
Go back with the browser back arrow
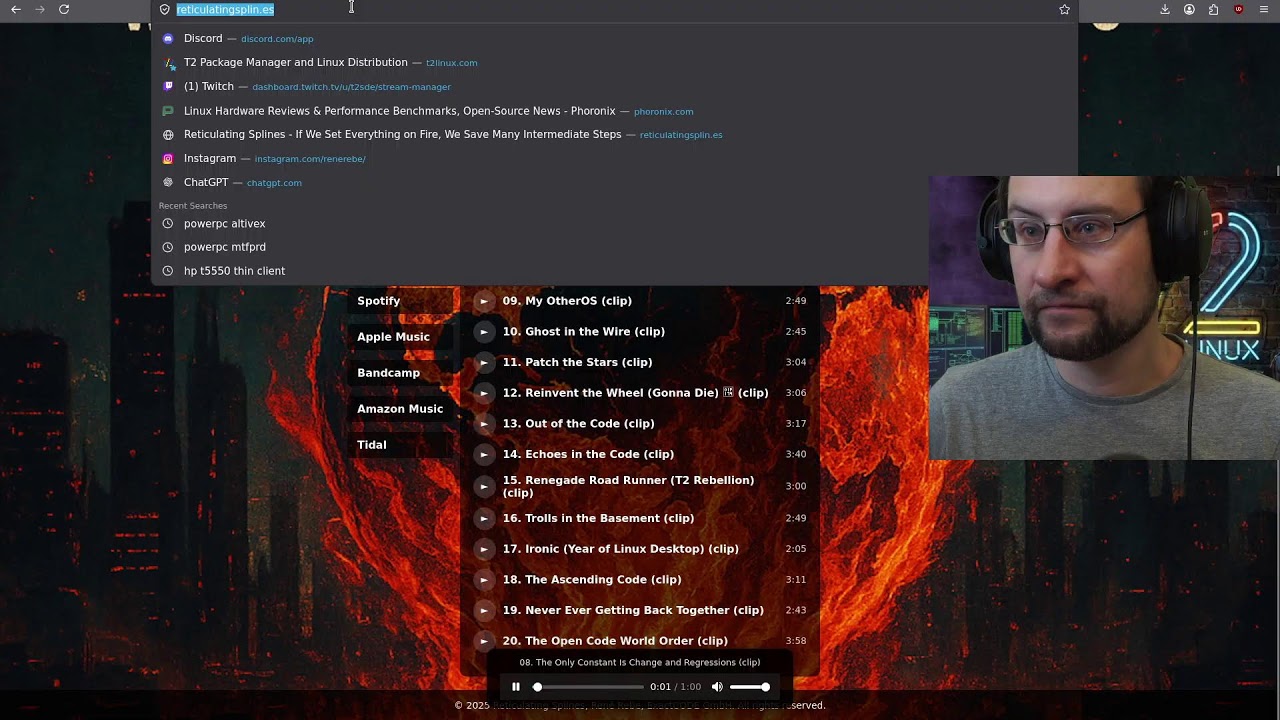pyautogui.click(x=15, y=9)
